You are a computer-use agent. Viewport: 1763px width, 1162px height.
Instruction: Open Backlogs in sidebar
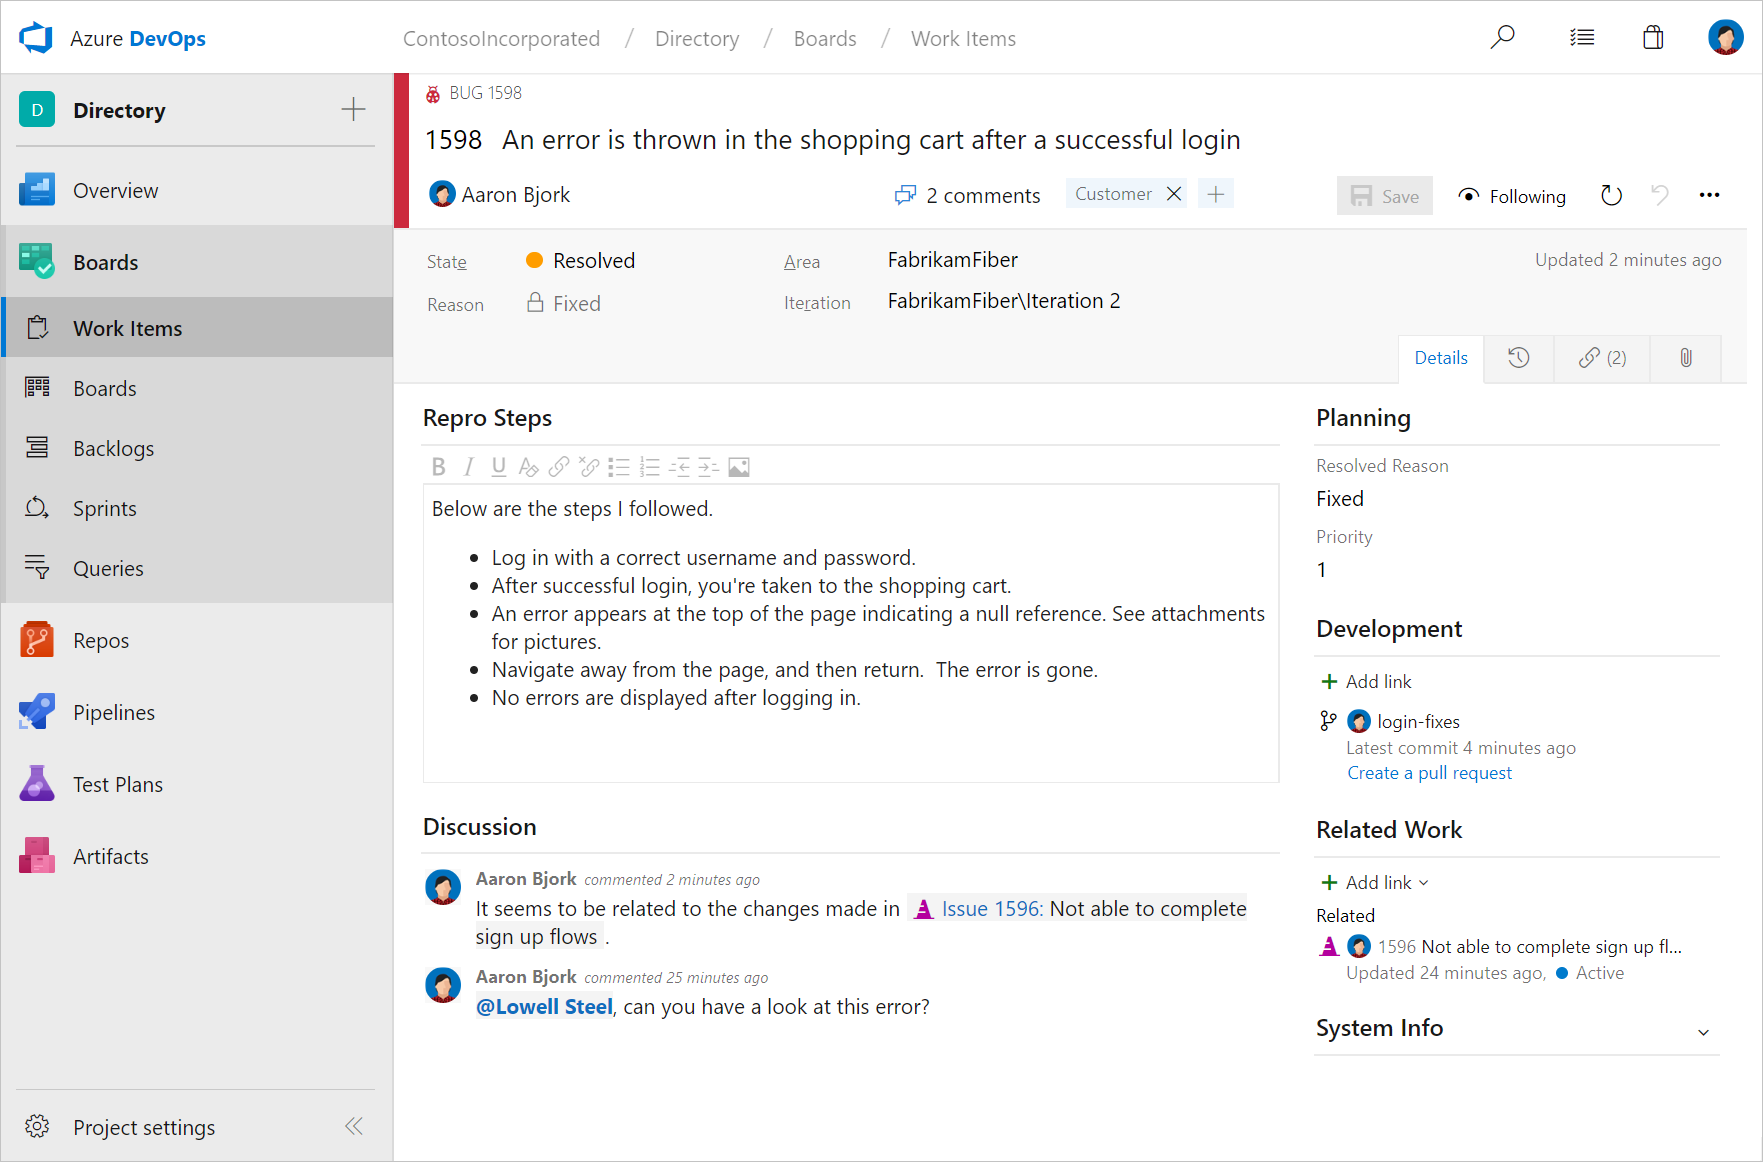point(197,448)
